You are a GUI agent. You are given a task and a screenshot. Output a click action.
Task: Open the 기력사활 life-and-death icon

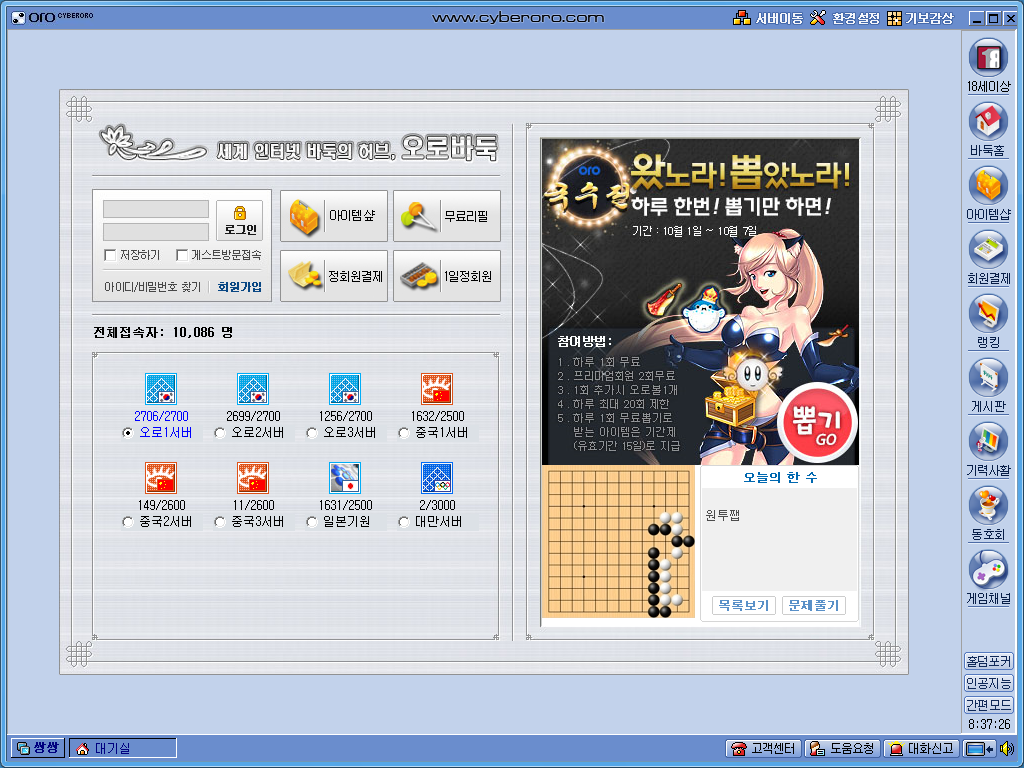pyautogui.click(x=987, y=441)
